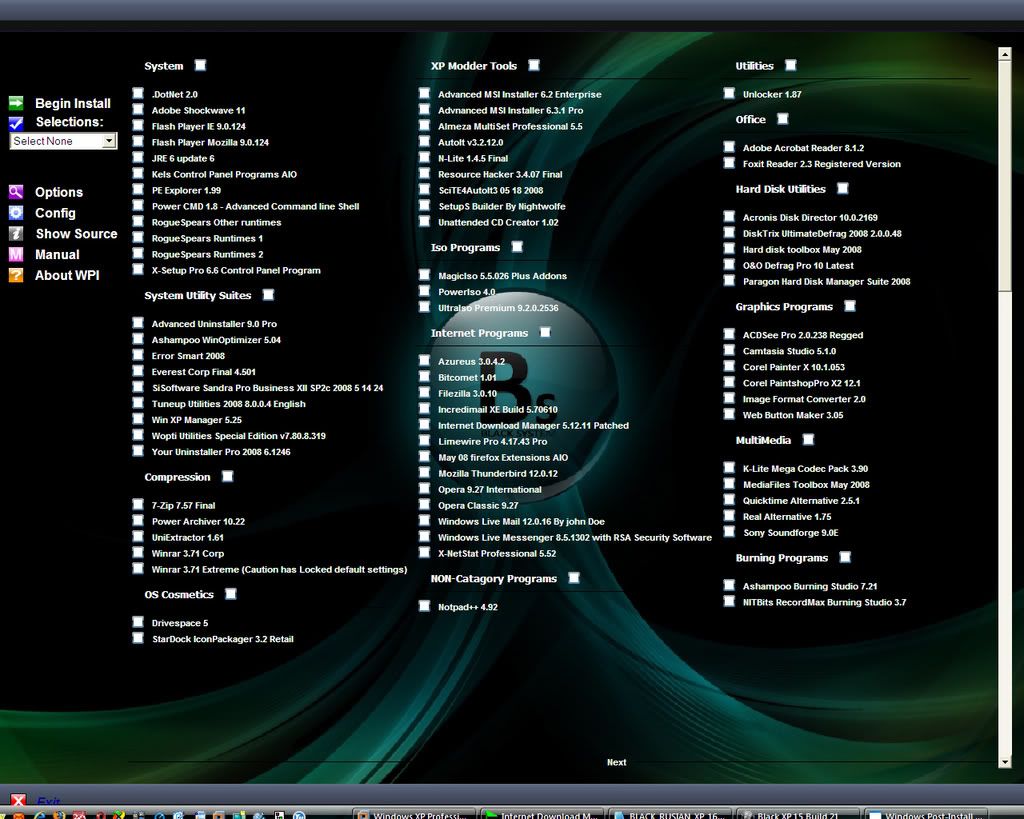This screenshot has height=819, width=1024.
Task: Check JRE 6 update 6
Action: coord(138,157)
